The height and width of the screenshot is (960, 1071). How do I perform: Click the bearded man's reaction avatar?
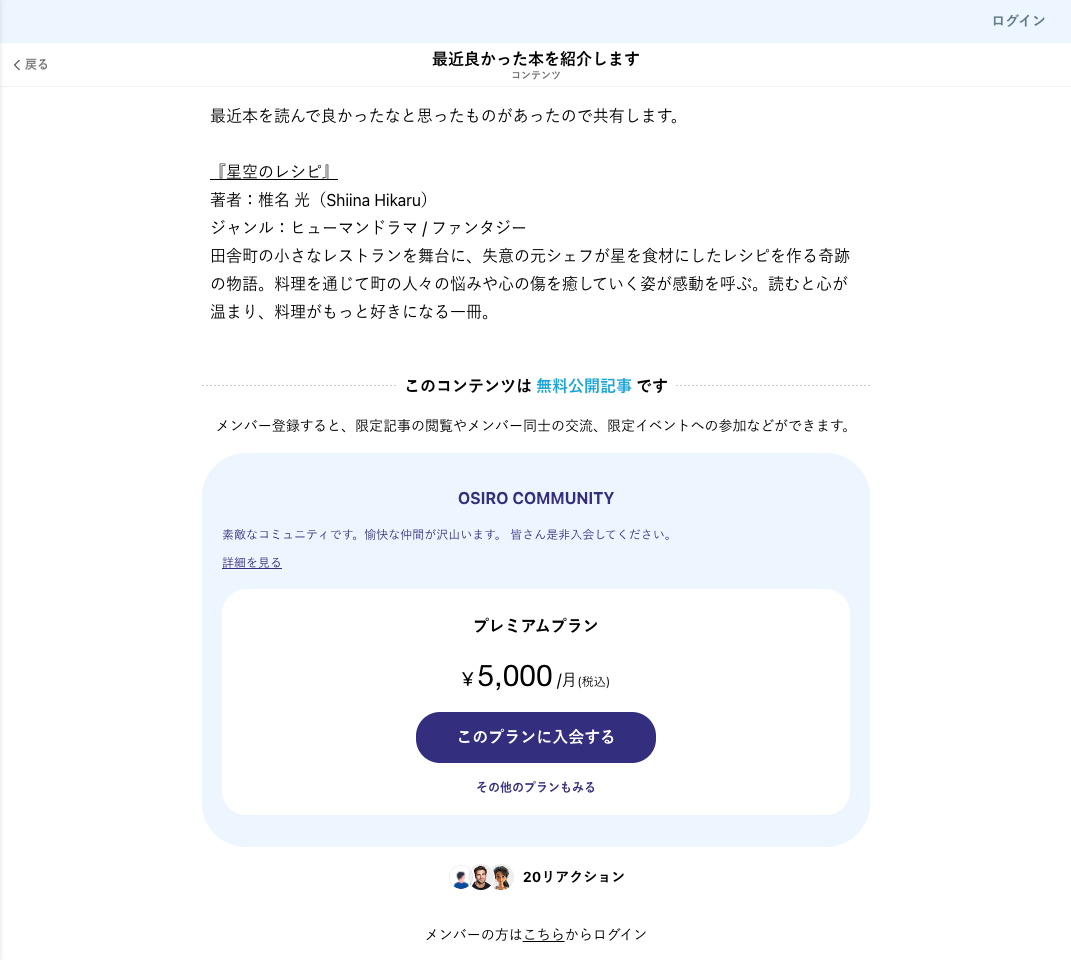click(x=481, y=877)
